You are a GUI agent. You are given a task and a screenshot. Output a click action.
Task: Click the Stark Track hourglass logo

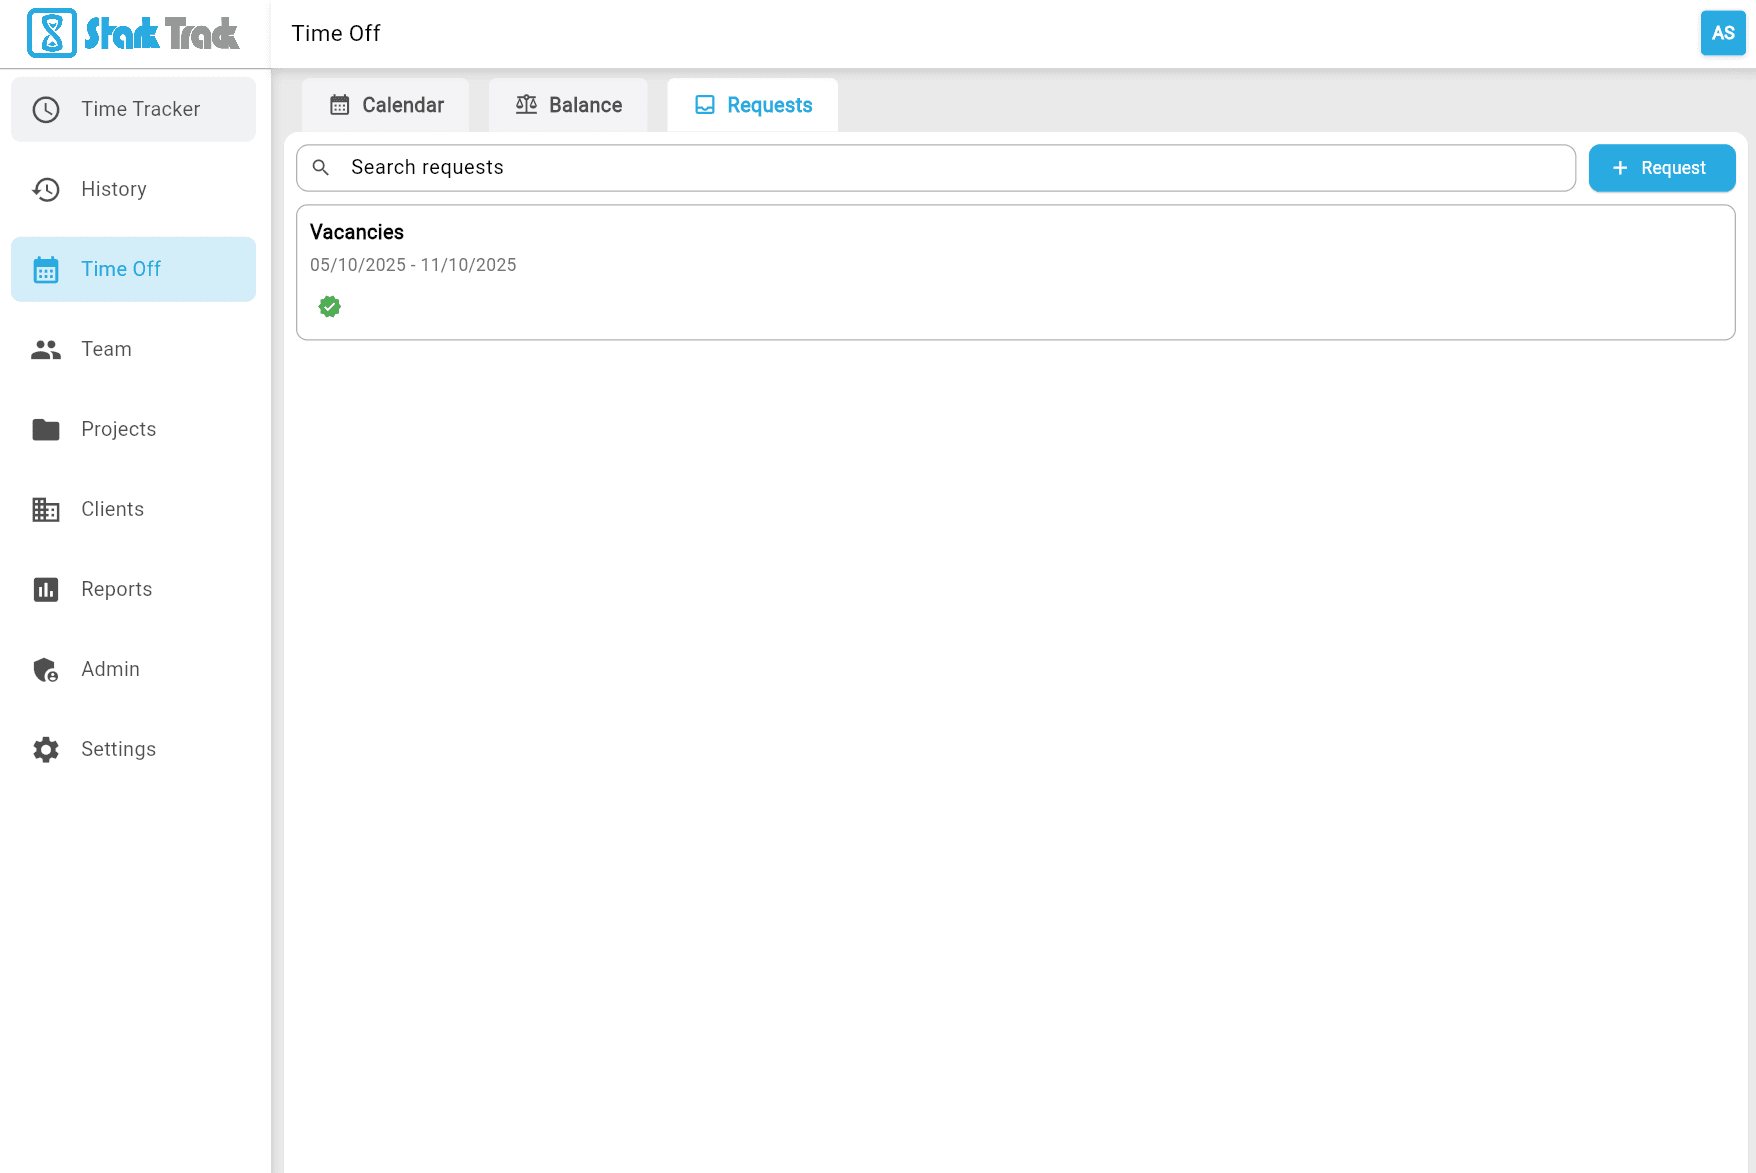pos(52,33)
